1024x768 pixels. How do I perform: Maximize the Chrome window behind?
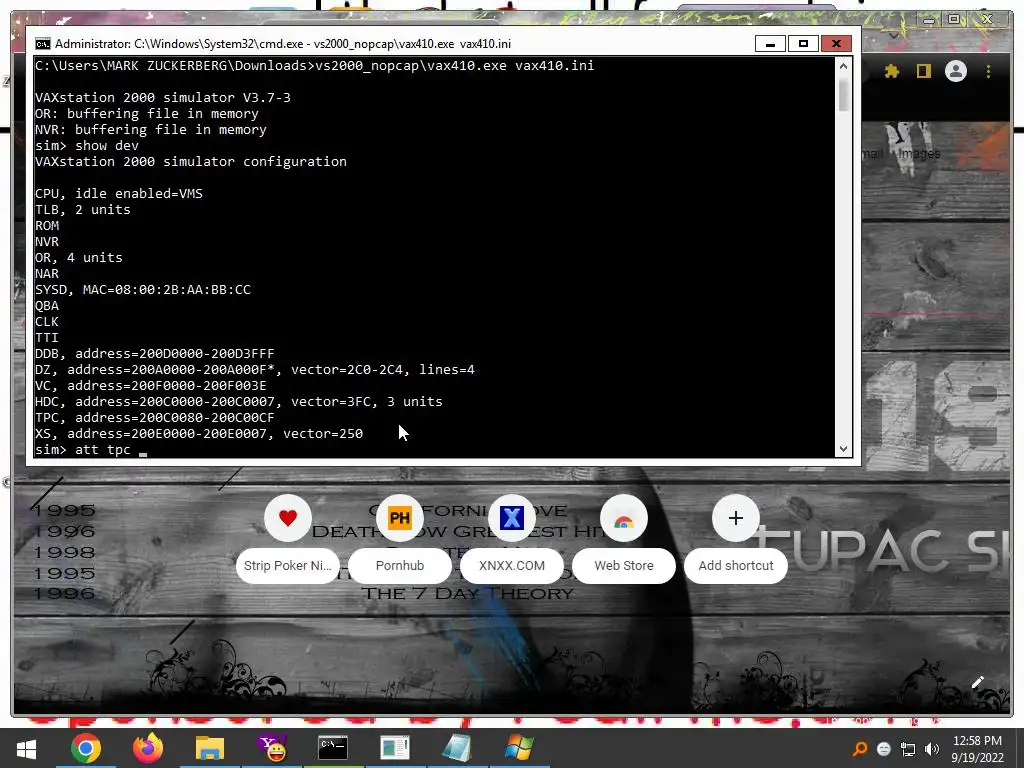coord(953,20)
